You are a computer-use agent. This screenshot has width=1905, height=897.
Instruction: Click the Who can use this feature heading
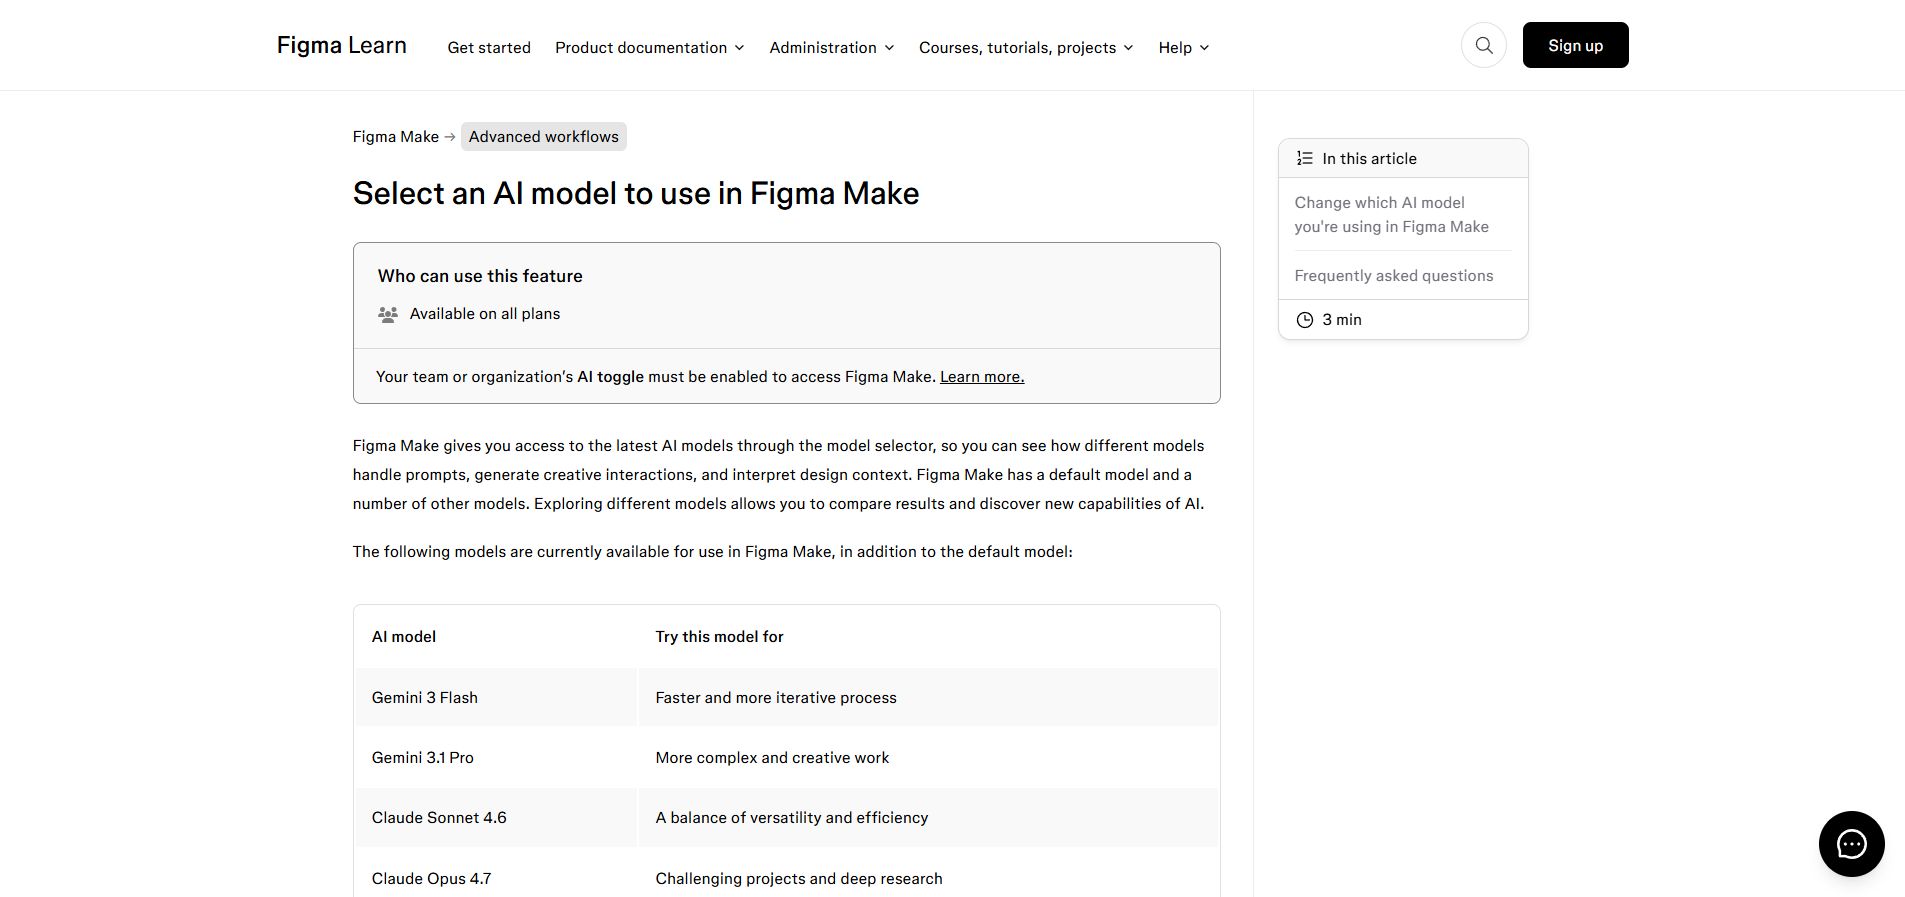tap(480, 276)
